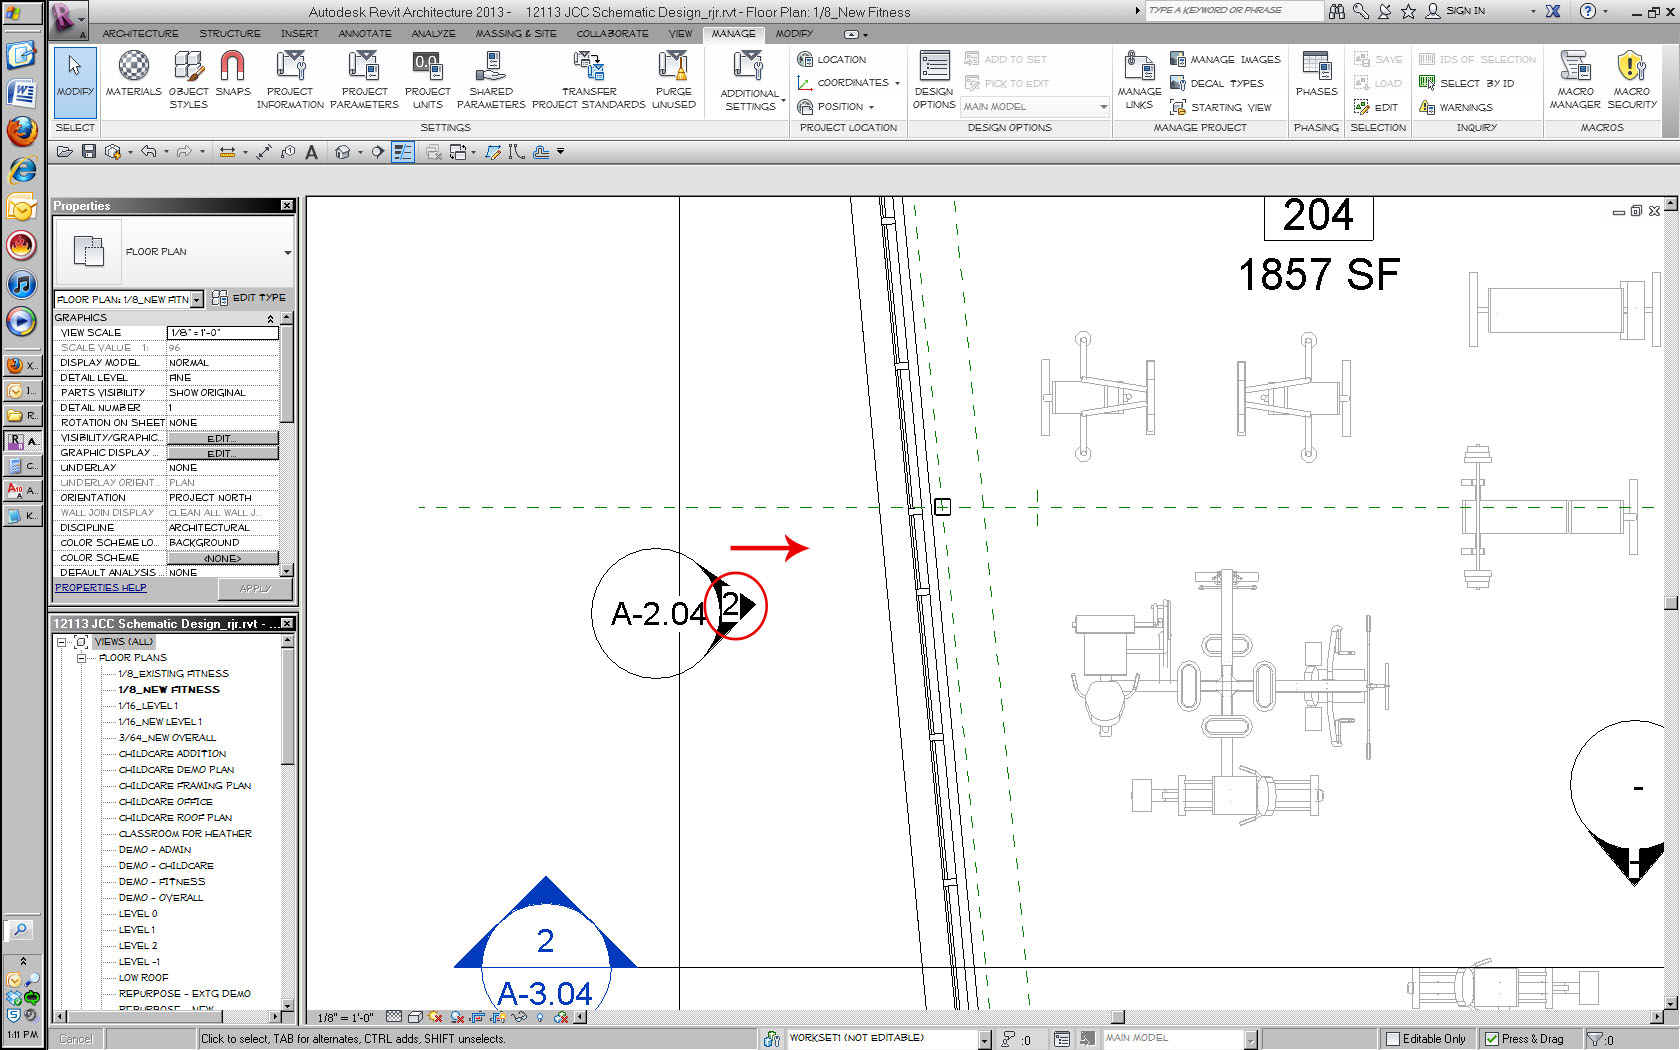Open the Snaps settings

[232, 75]
